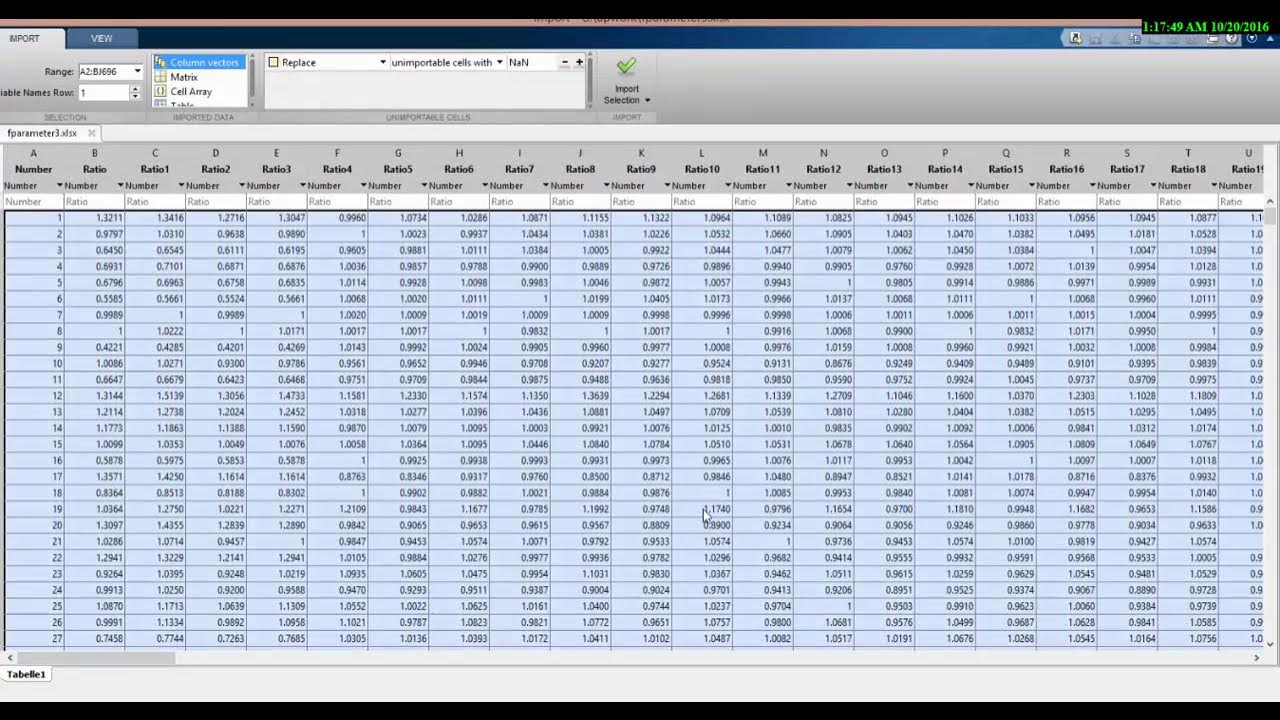Click the green Import Selection checkmark icon
Screen dimensions: 1280x720
pos(626,67)
